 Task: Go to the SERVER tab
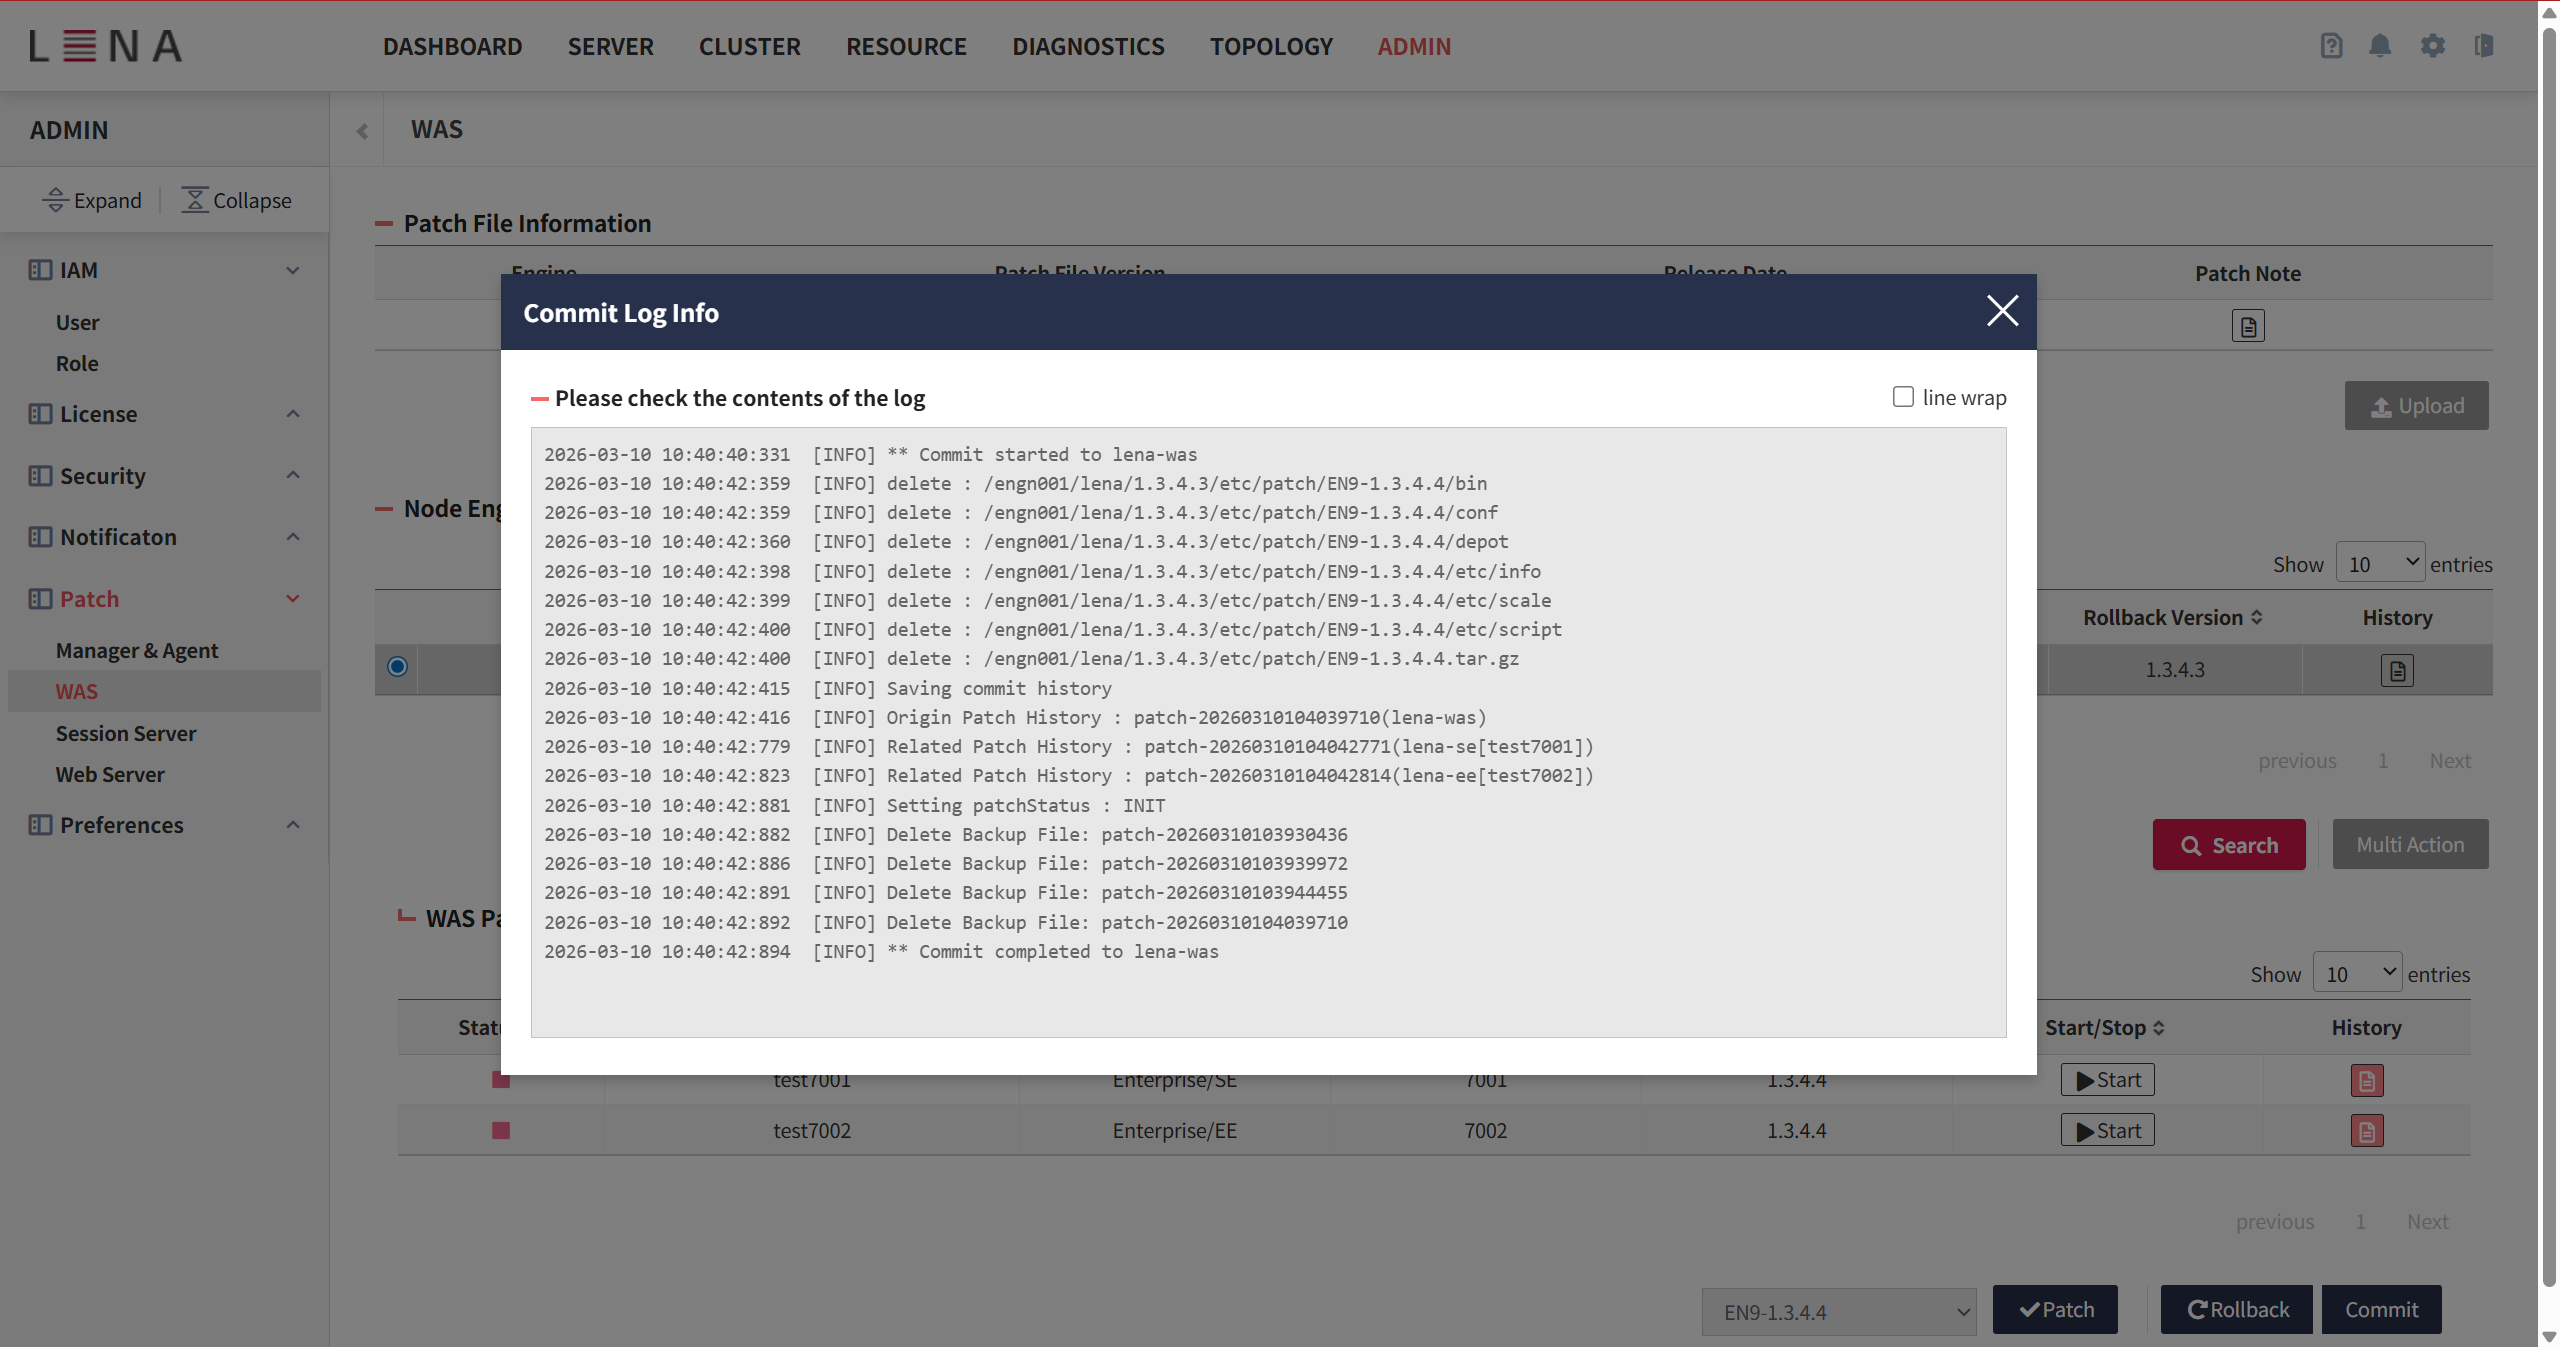click(610, 46)
